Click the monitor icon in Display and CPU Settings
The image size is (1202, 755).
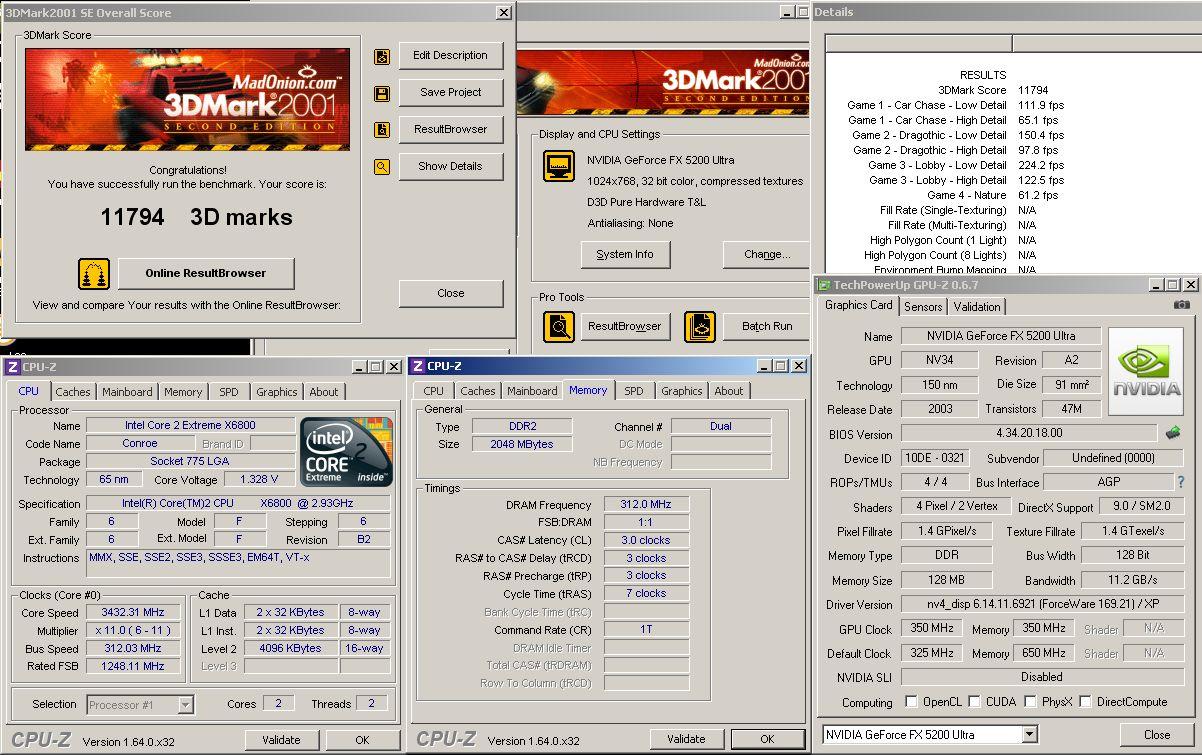(559, 166)
